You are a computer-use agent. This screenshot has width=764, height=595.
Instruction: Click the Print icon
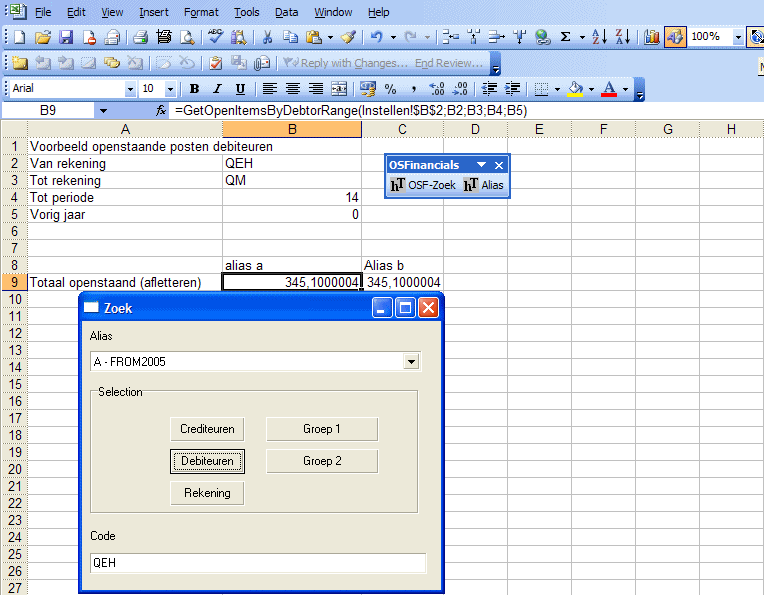141,37
